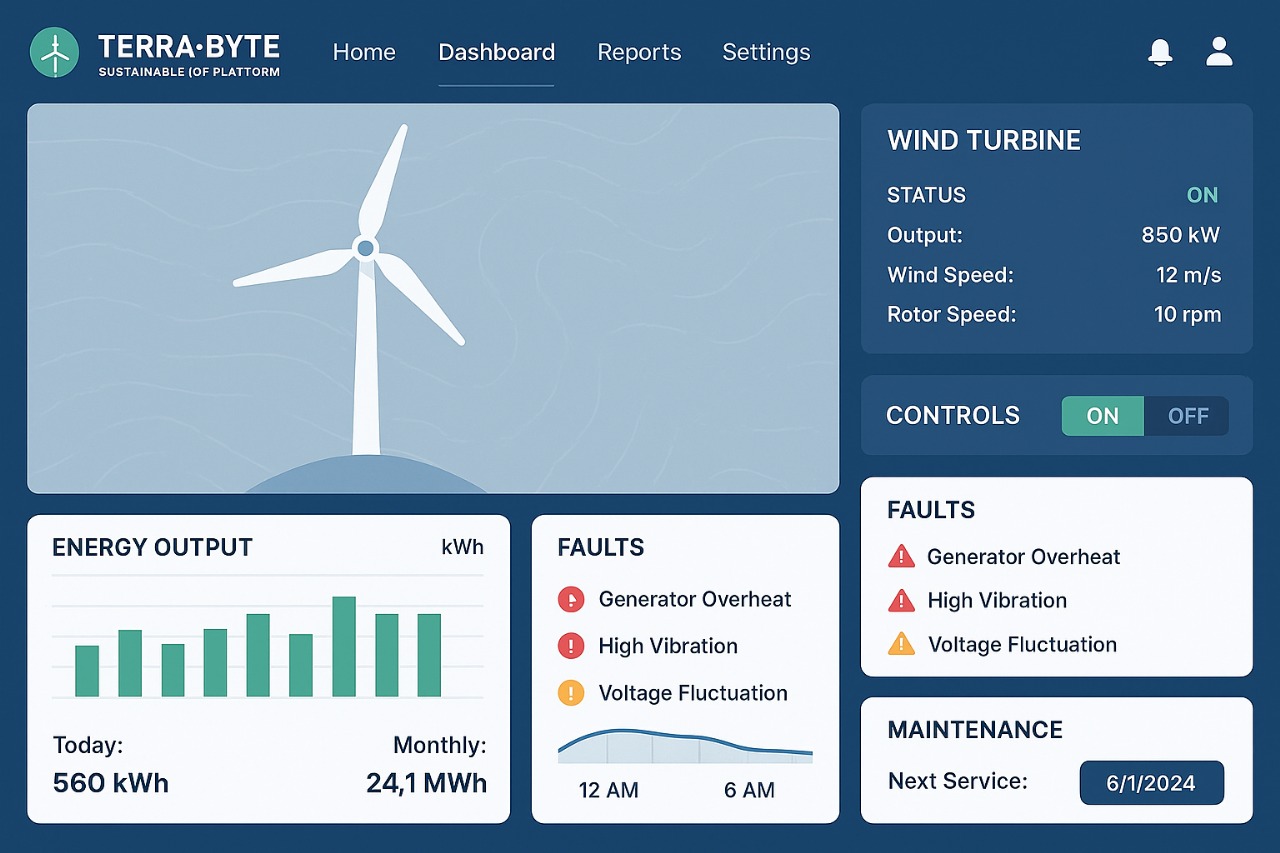Click red triangle warning for Generator Overheat
The image size is (1280, 853).
click(901, 557)
